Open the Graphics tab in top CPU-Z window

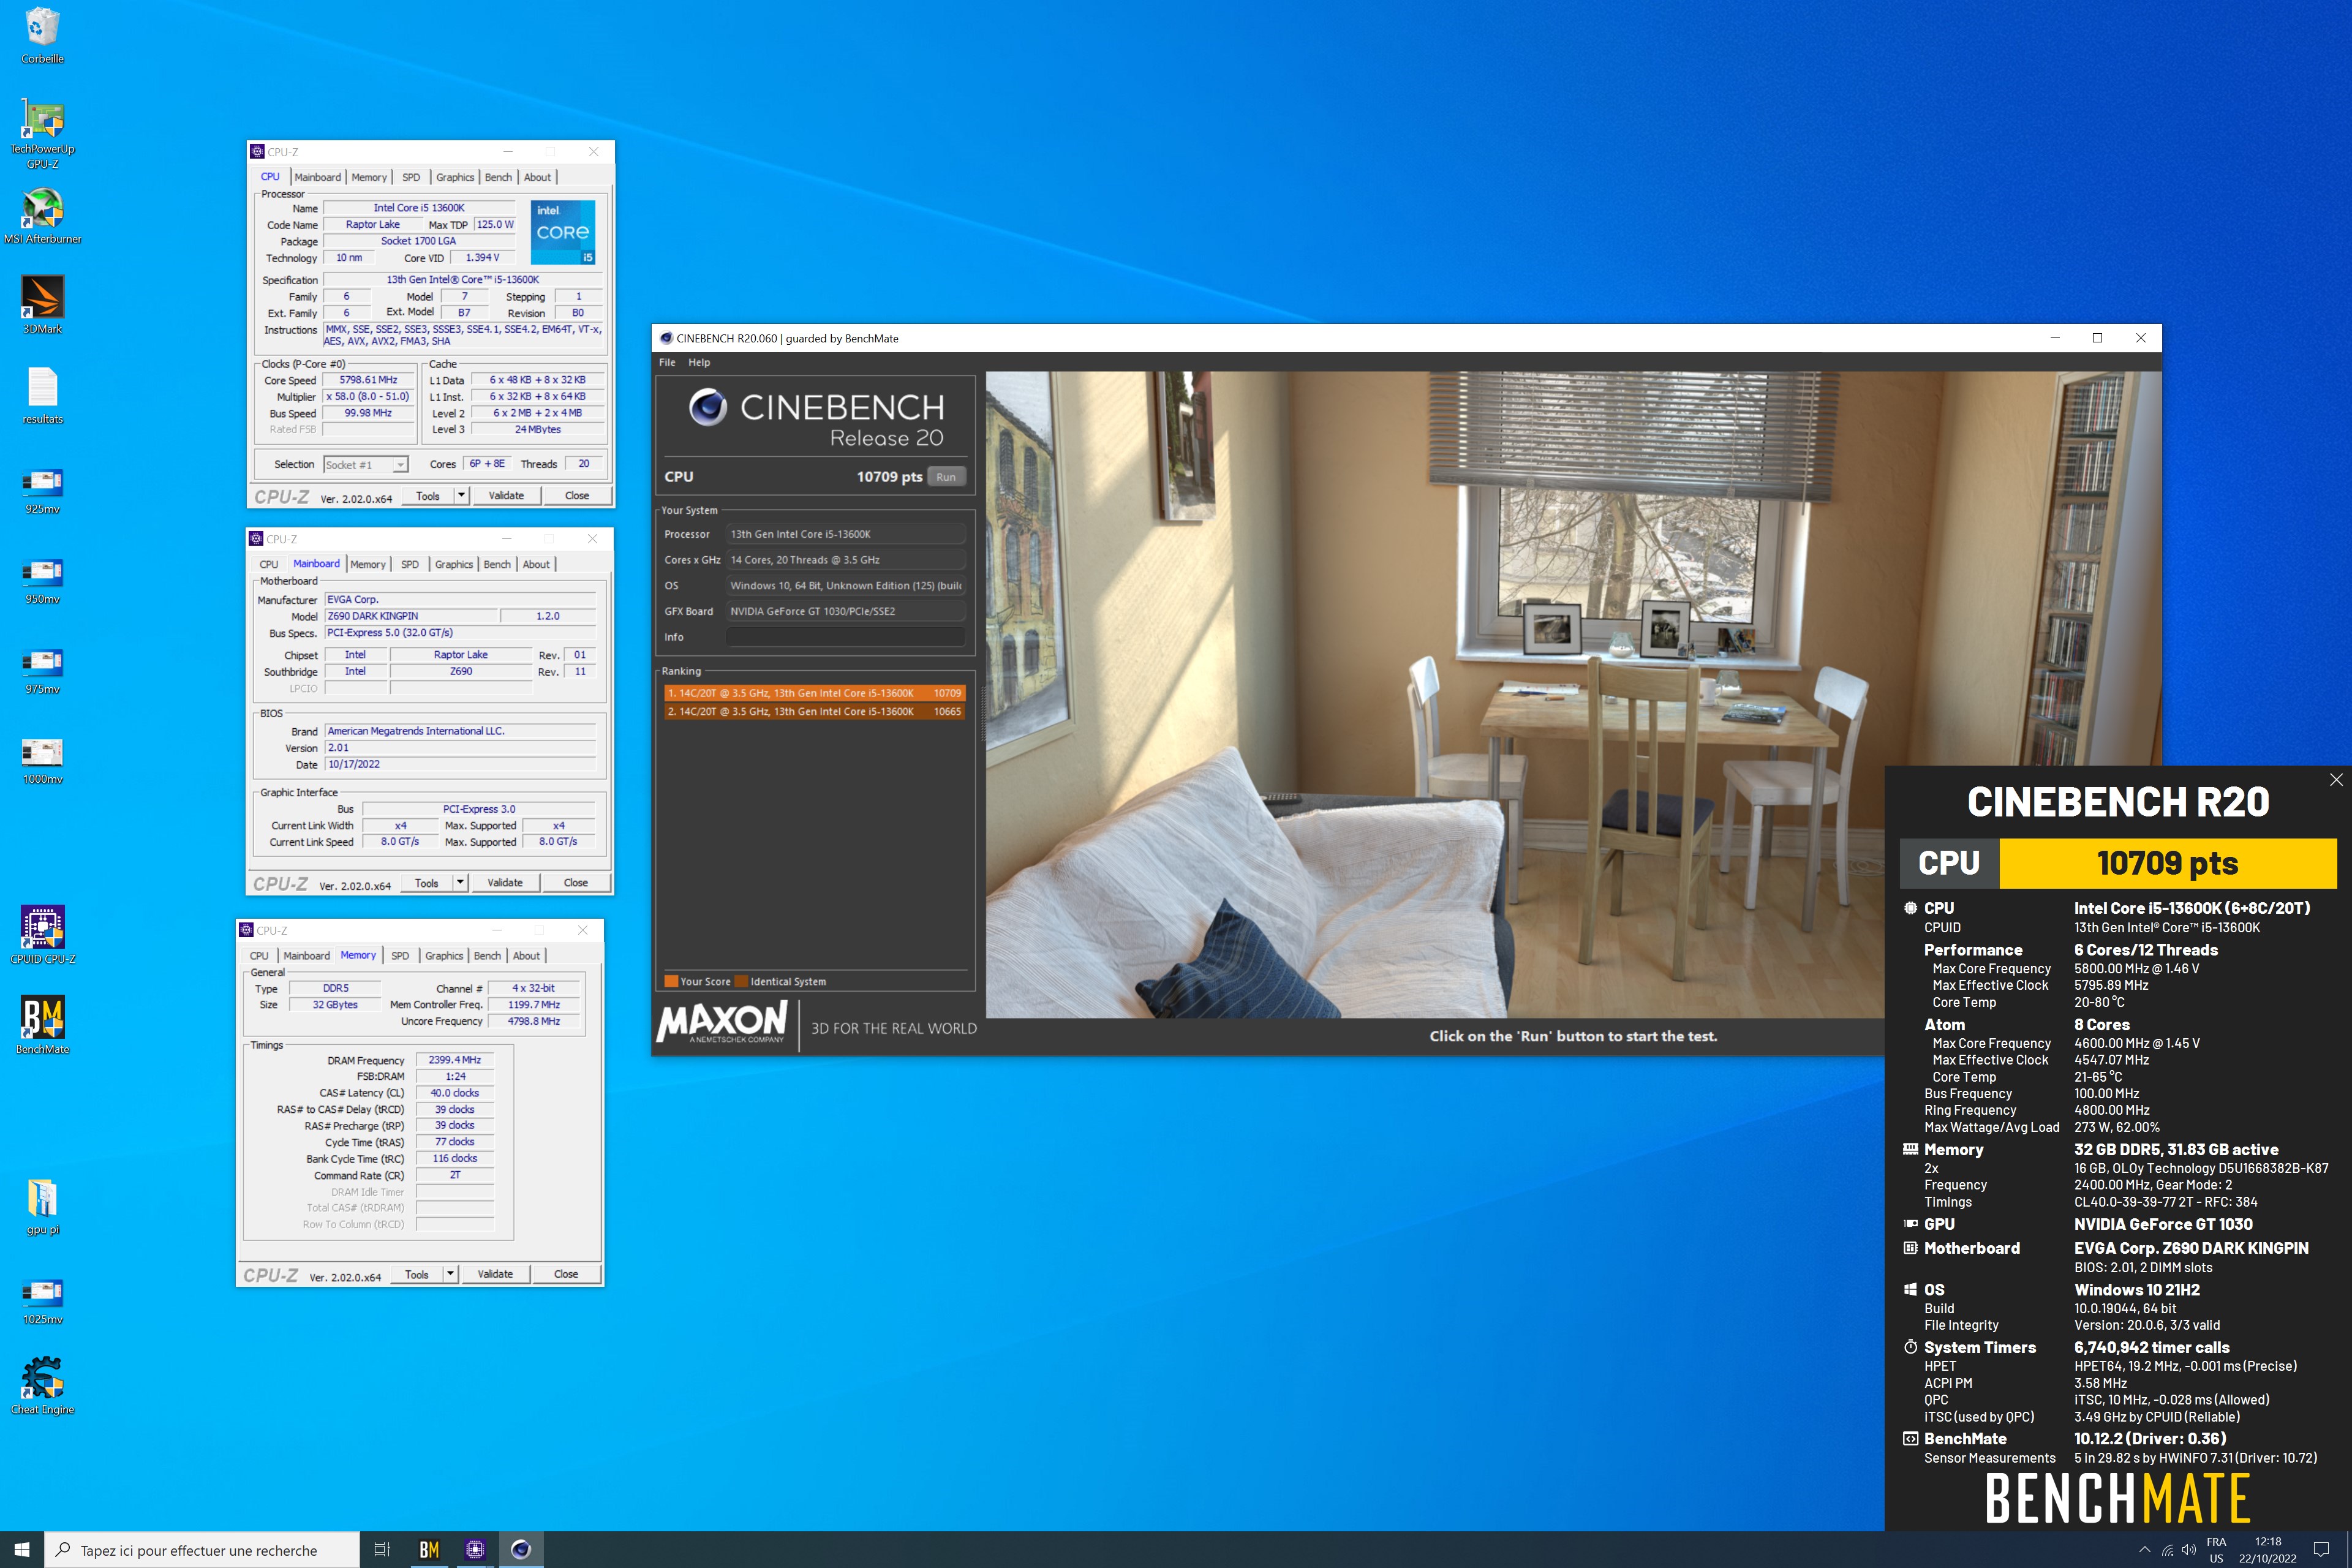(455, 177)
